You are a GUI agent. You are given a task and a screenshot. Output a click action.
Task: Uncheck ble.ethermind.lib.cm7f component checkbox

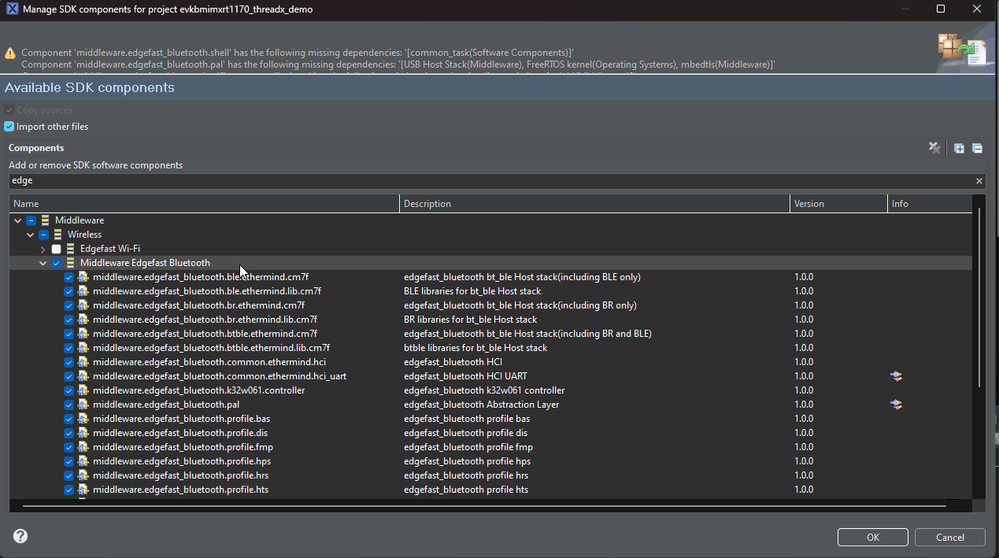(69, 291)
